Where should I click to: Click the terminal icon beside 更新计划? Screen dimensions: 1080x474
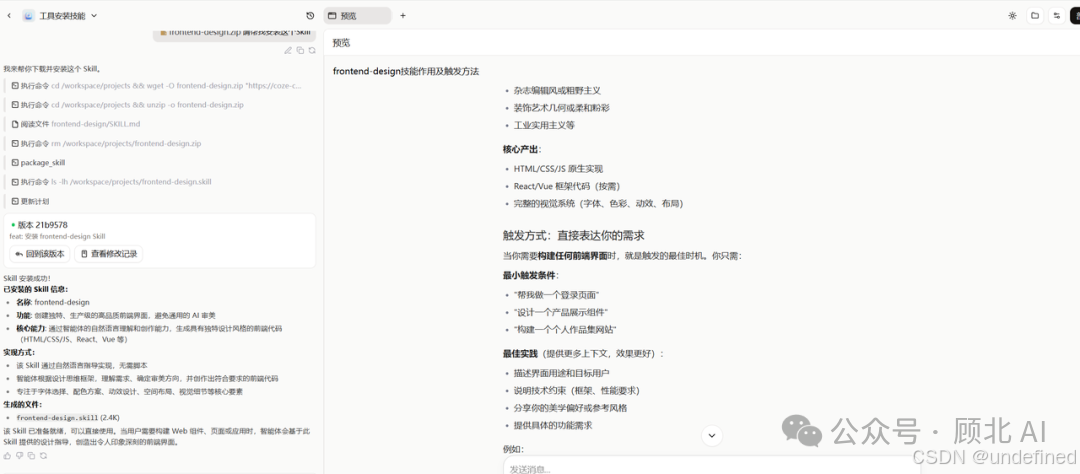15,201
